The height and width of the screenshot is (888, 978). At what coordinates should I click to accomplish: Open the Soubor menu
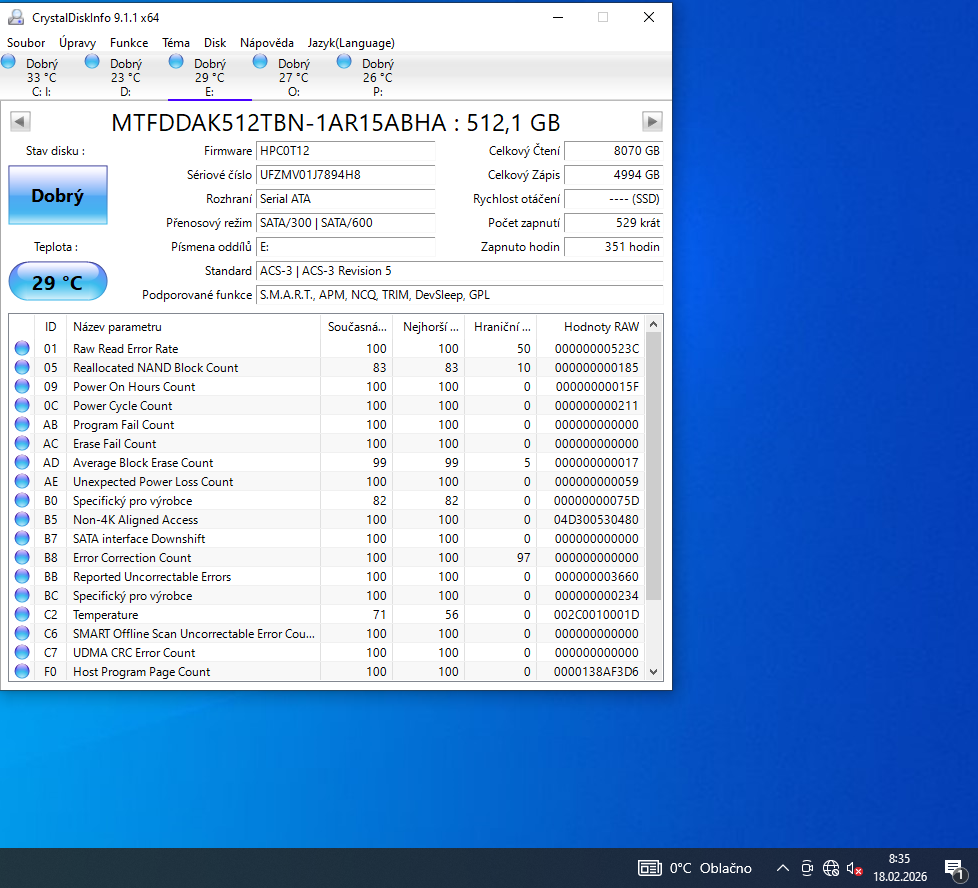click(26, 43)
